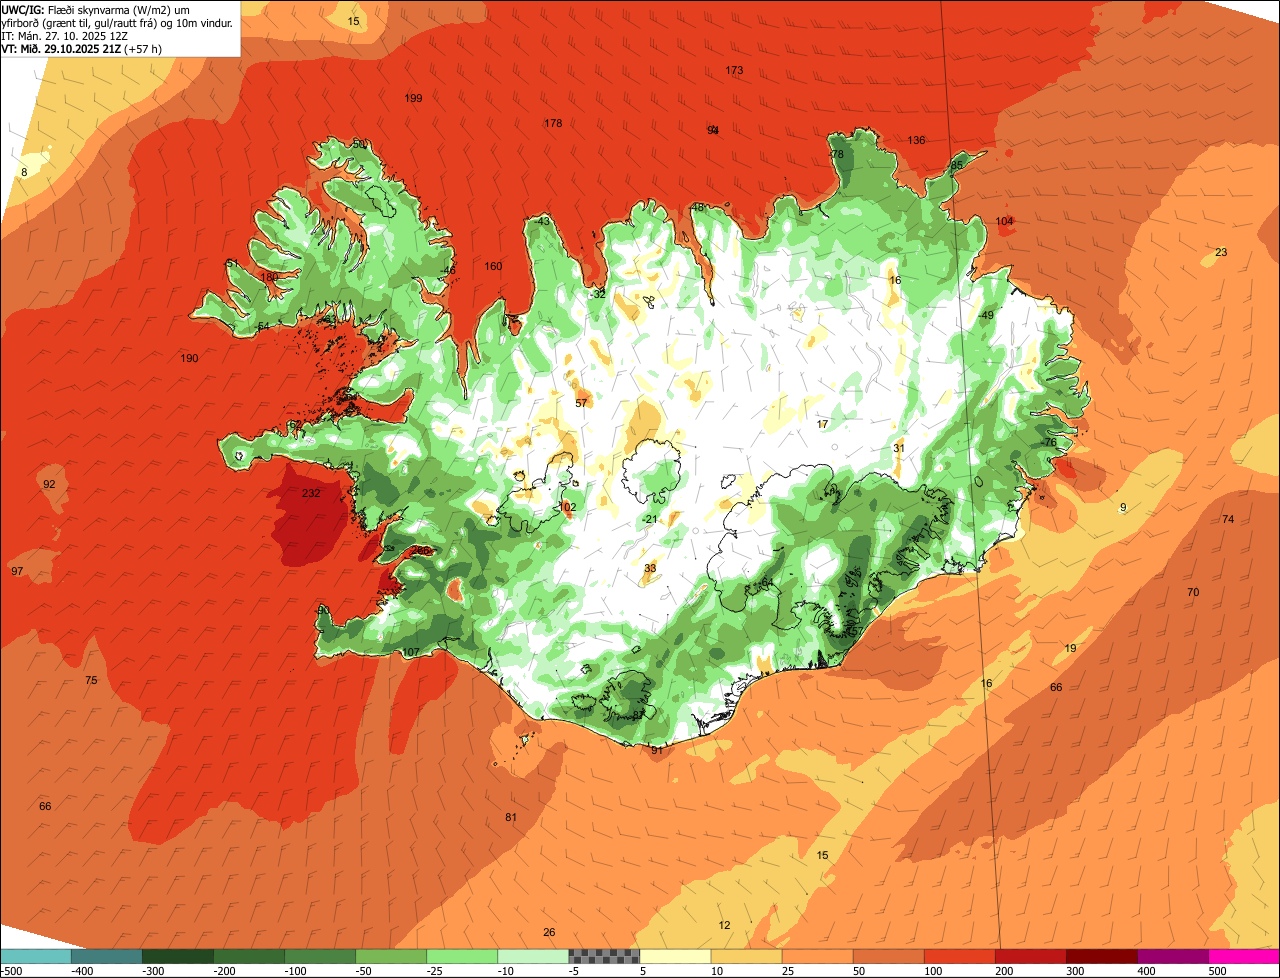Image resolution: width=1280 pixels, height=978 pixels.
Task: Click the map value 173
Action: [x=734, y=70]
